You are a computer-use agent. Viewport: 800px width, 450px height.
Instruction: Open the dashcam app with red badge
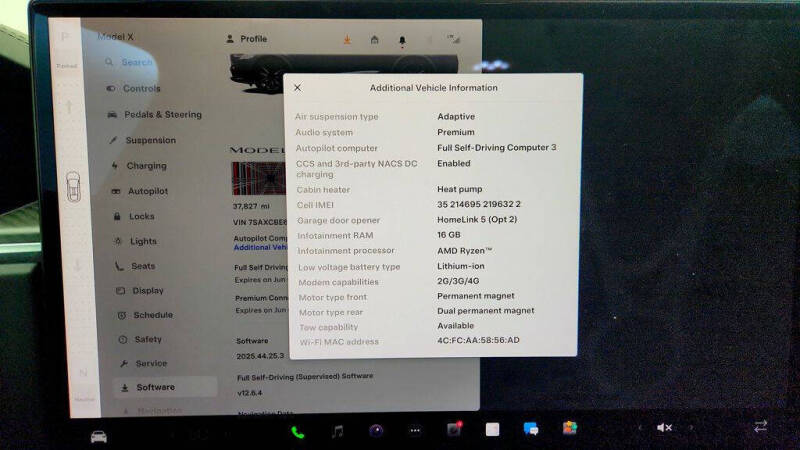[454, 430]
